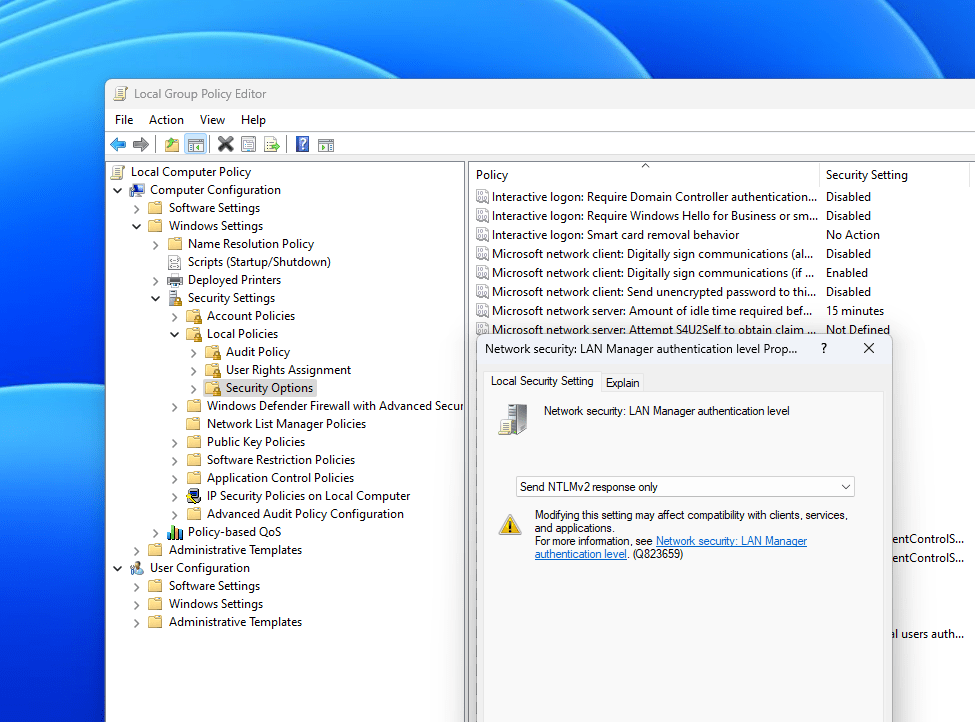This screenshot has height=722, width=975.
Task: Collapse the Security Settings node
Action: coord(155,299)
